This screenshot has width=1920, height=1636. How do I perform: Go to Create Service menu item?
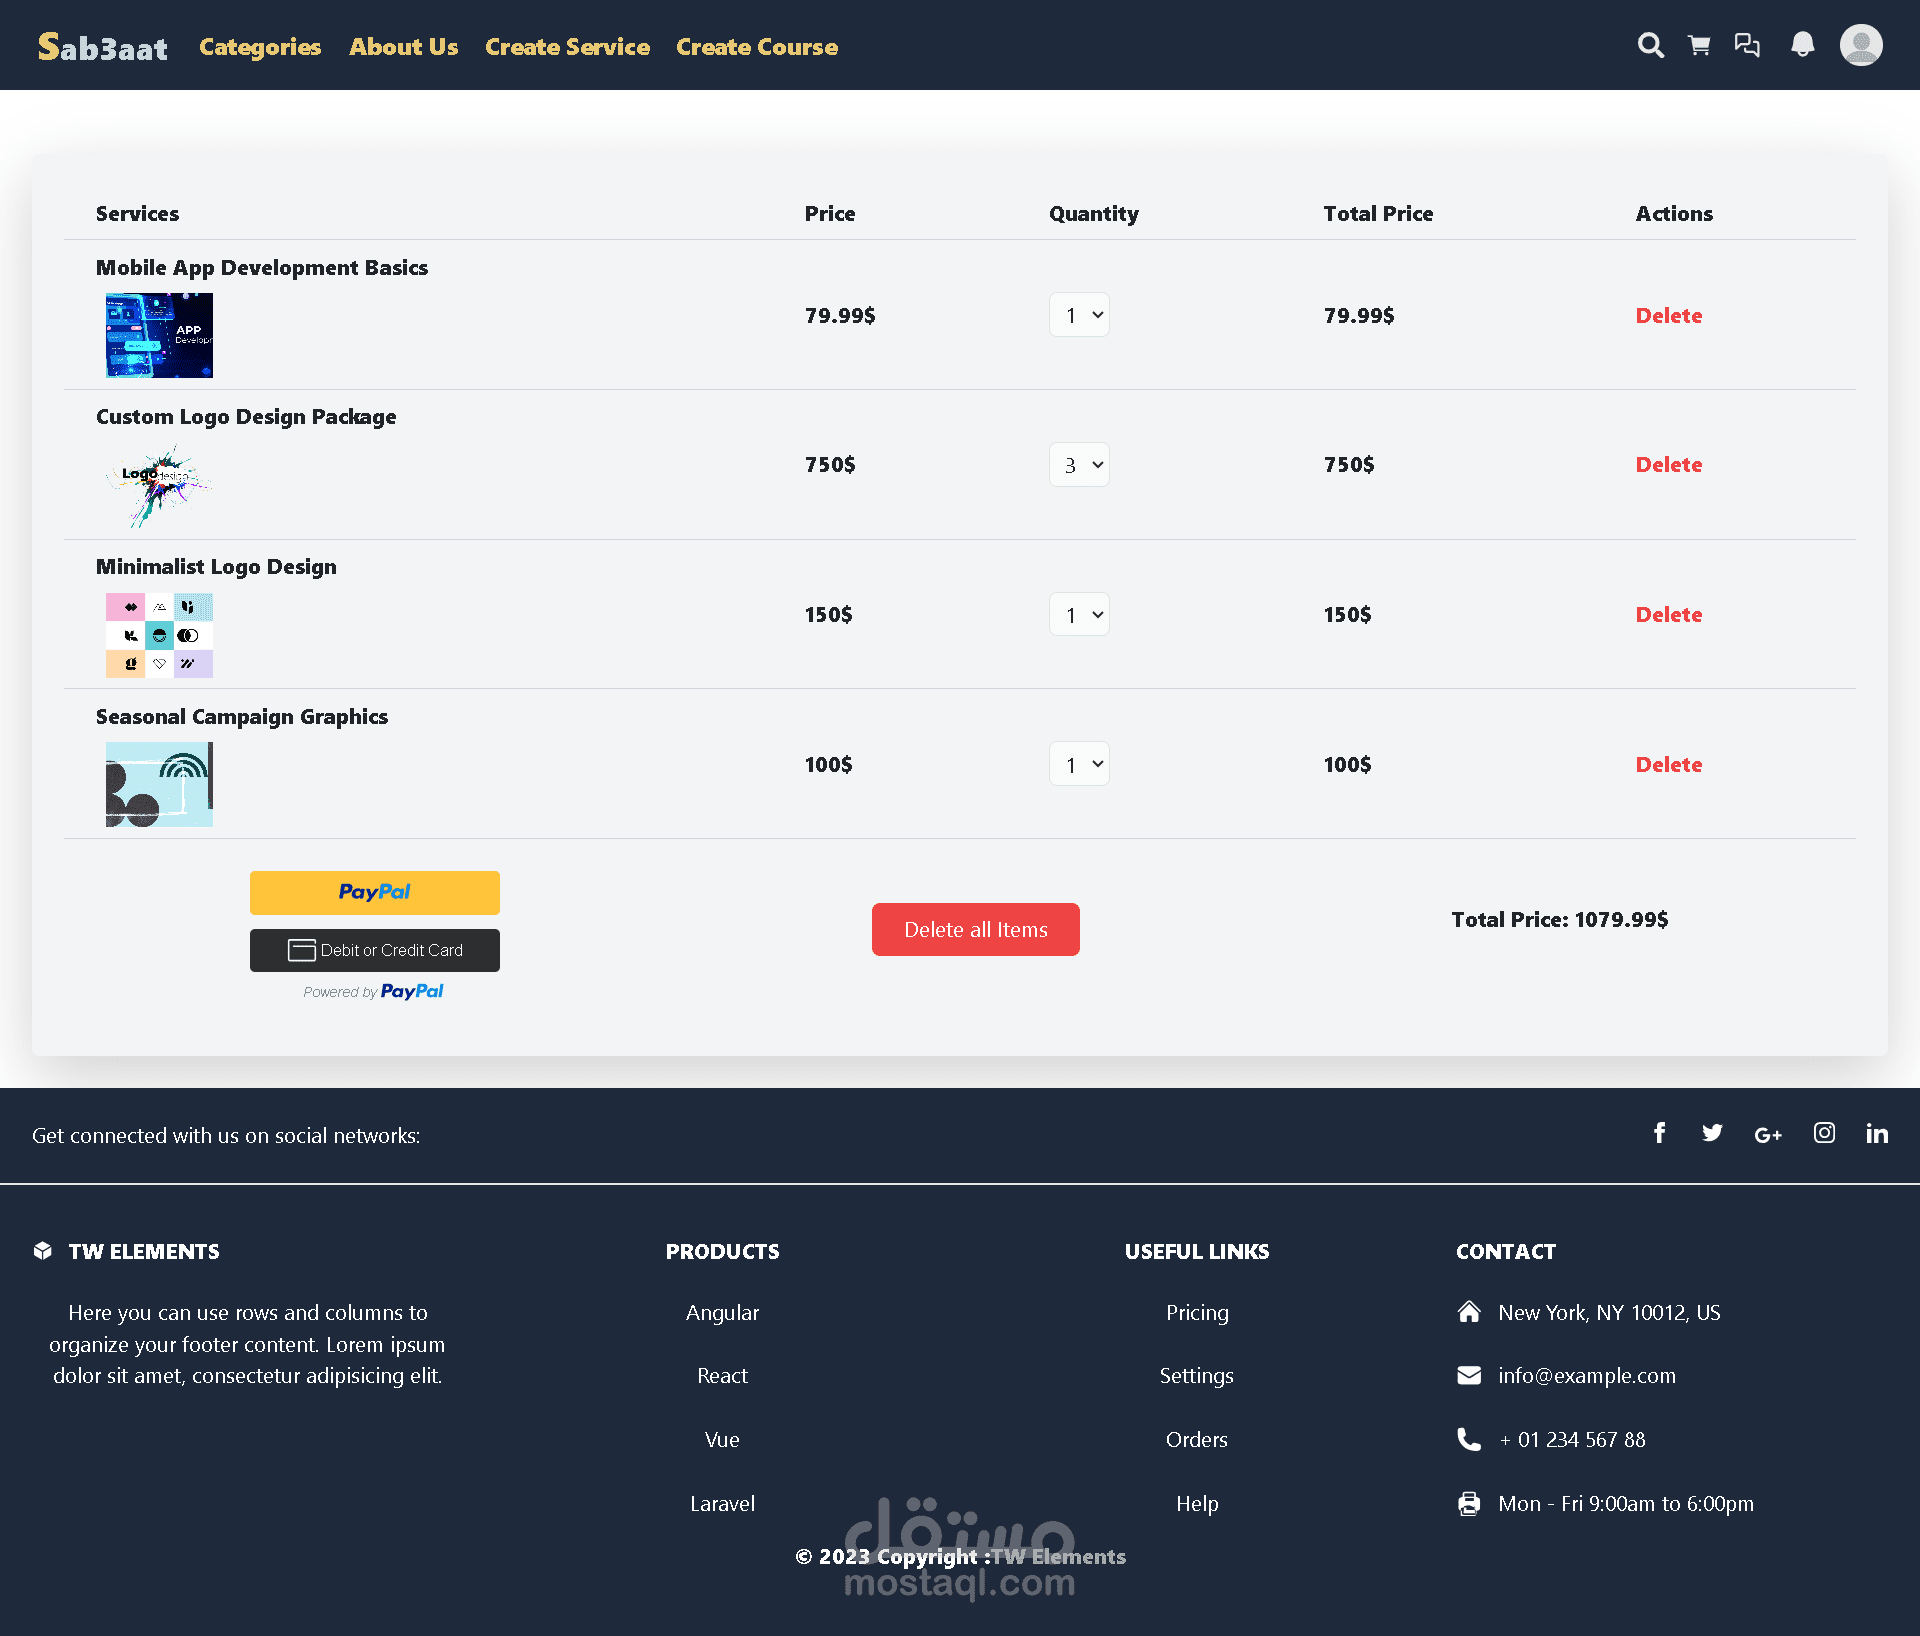[567, 47]
